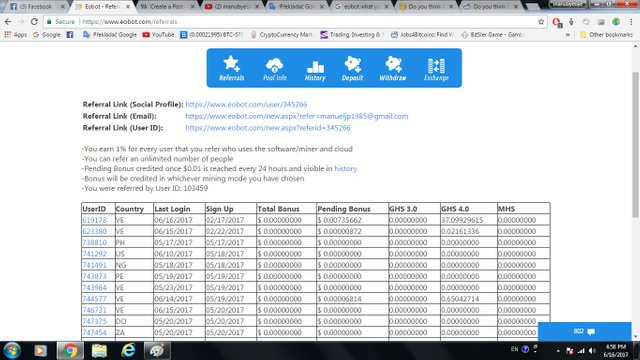
Task: Open Překladač Google bookmark
Action: (x=110, y=35)
